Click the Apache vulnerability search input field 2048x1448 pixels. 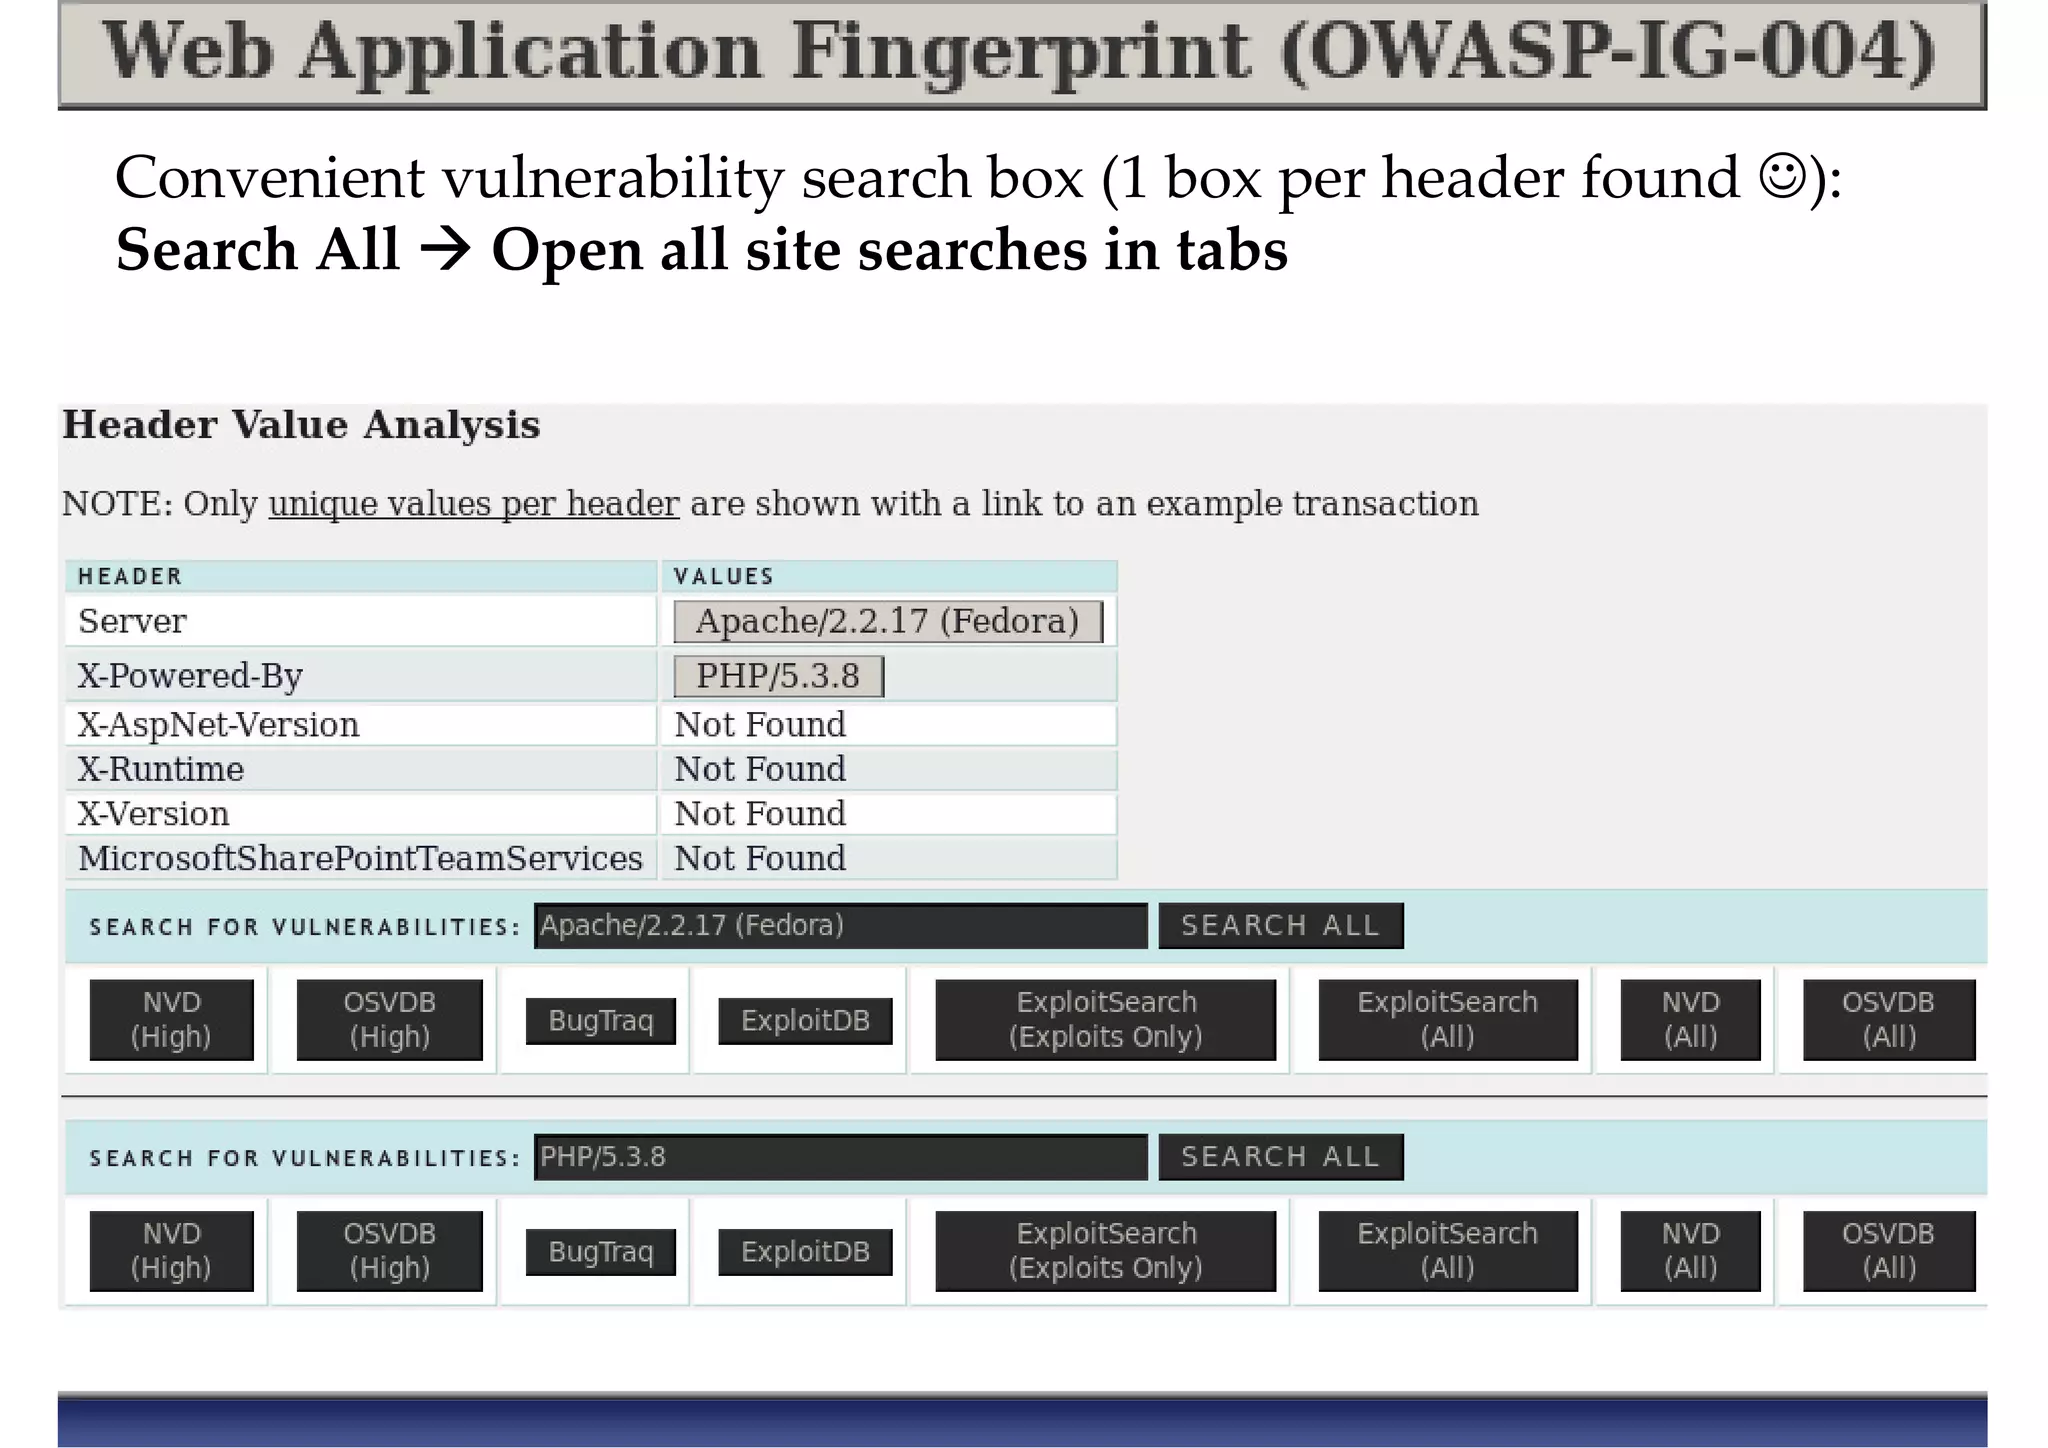coord(841,925)
